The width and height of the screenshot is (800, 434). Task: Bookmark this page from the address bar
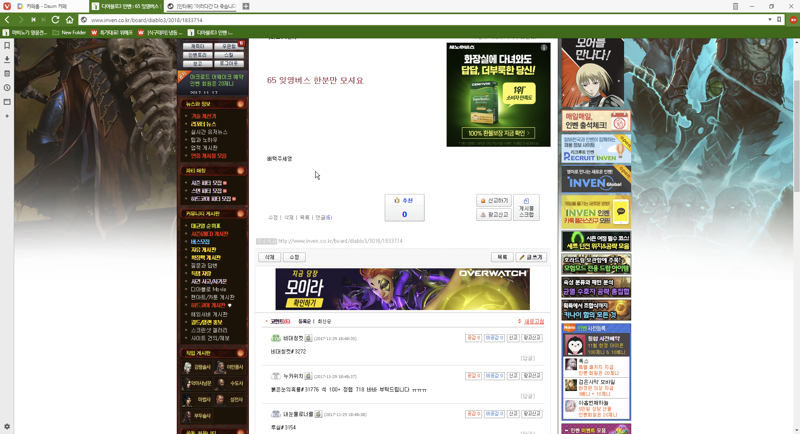779,20
